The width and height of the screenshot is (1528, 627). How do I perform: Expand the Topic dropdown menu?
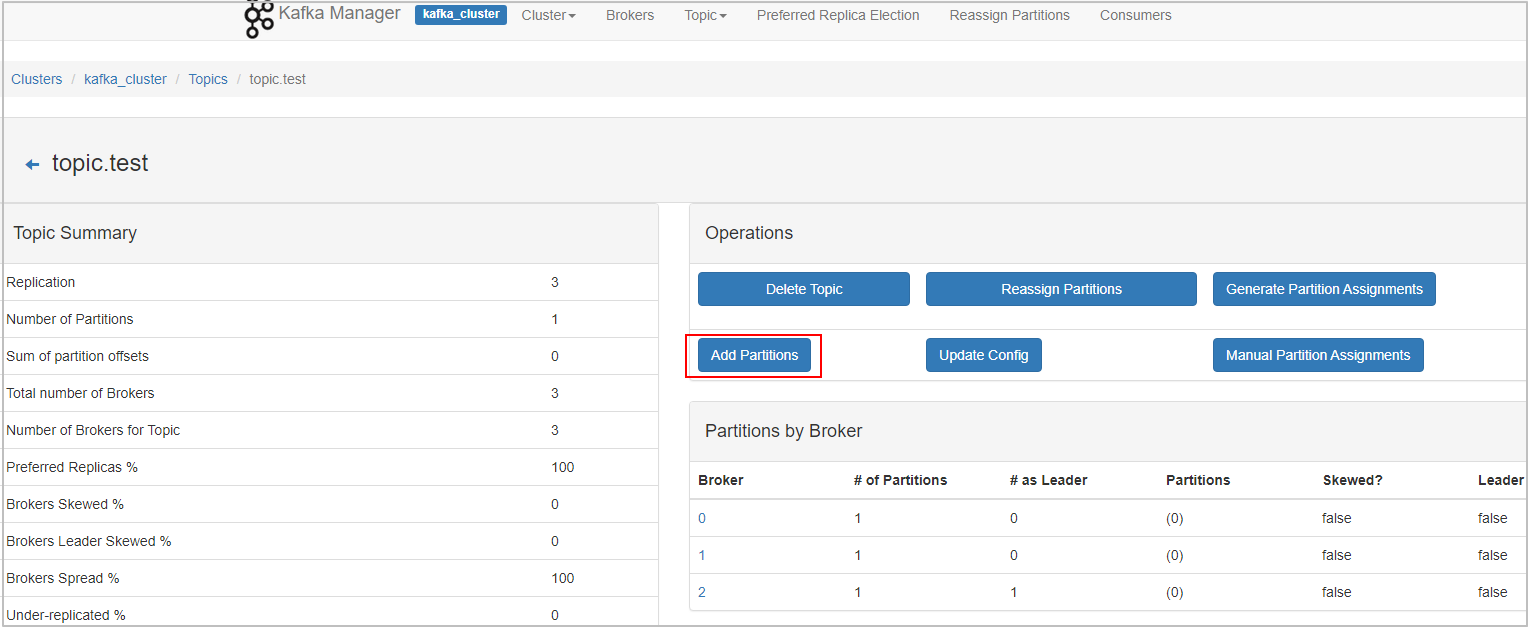click(705, 15)
